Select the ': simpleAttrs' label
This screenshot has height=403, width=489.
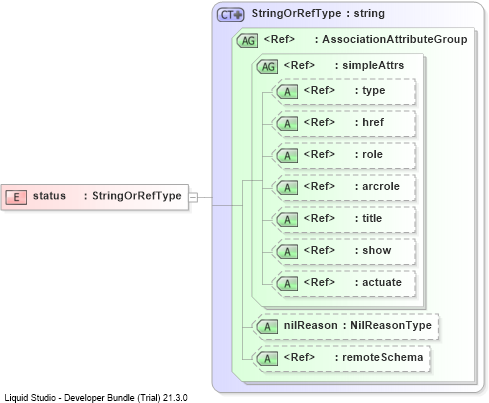(x=369, y=65)
